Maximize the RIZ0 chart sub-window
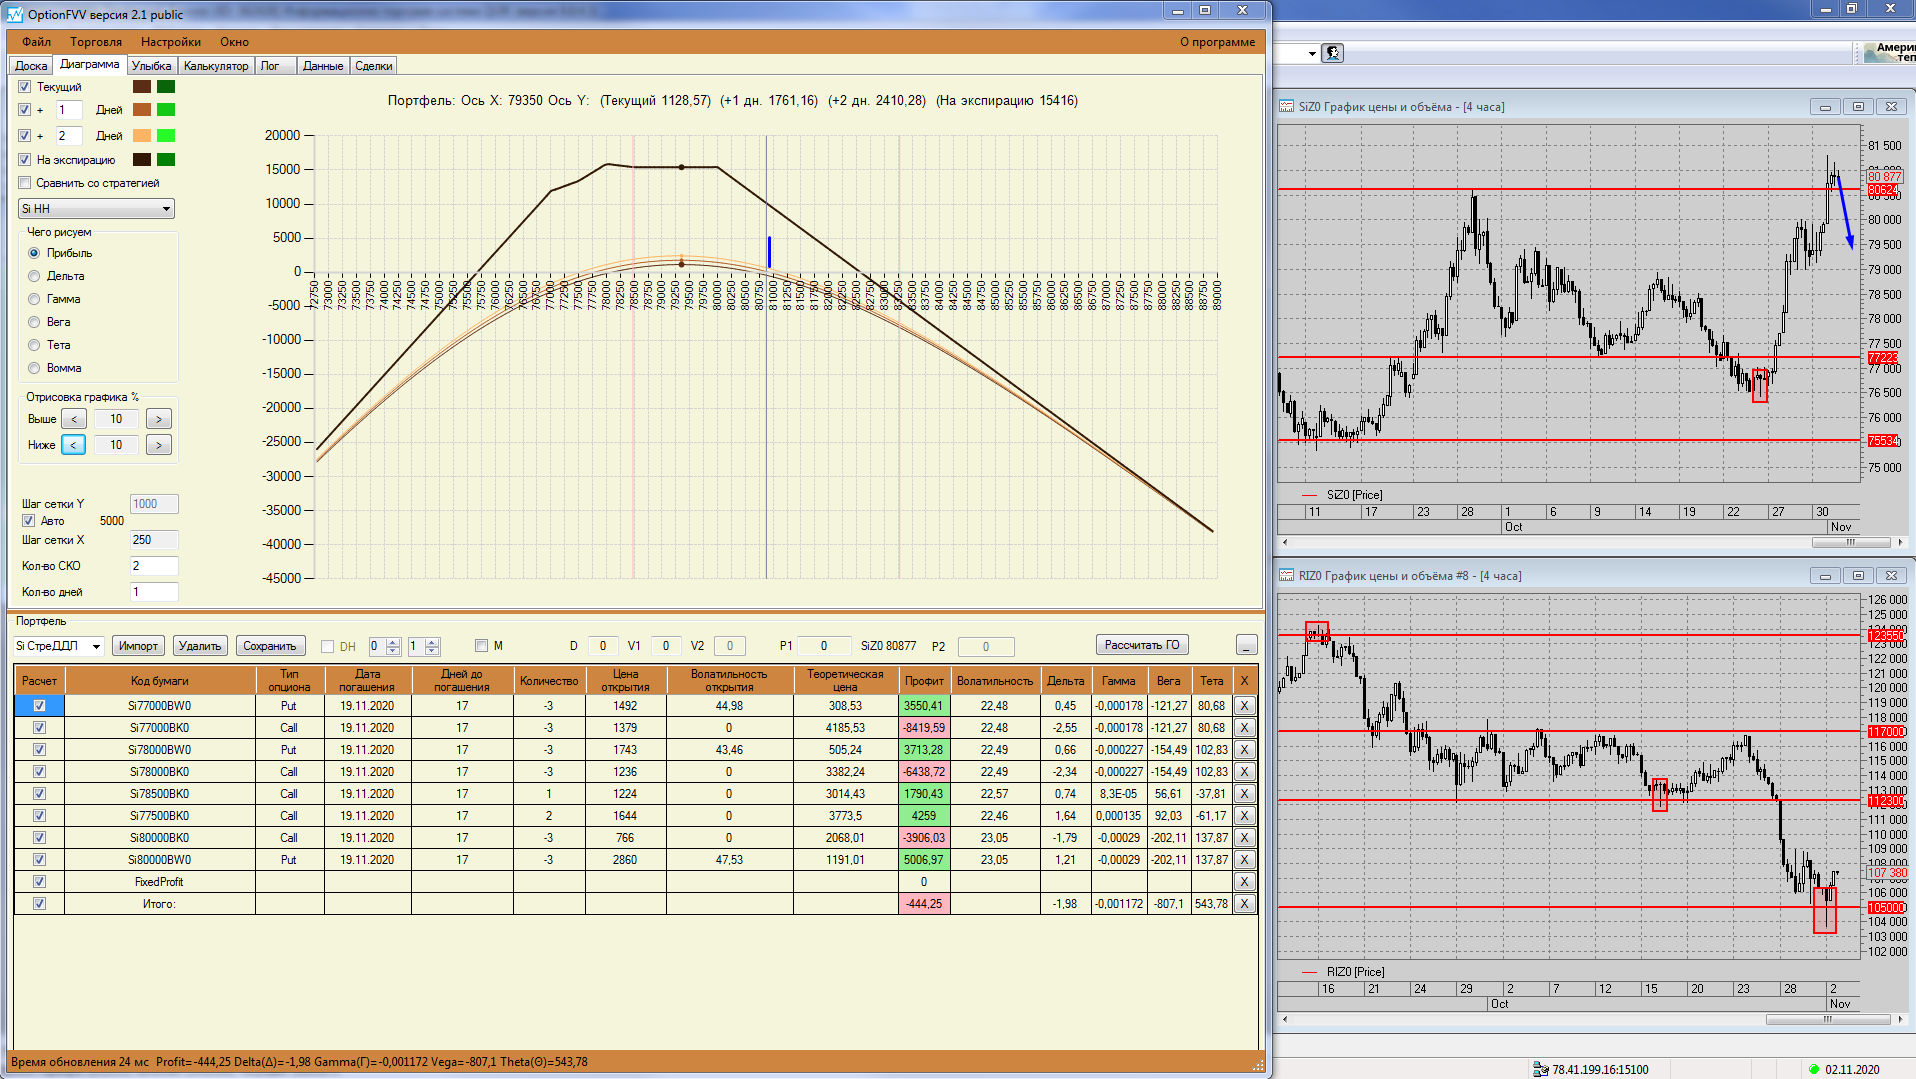Viewport: 1916px width, 1079px height. coord(1858,576)
